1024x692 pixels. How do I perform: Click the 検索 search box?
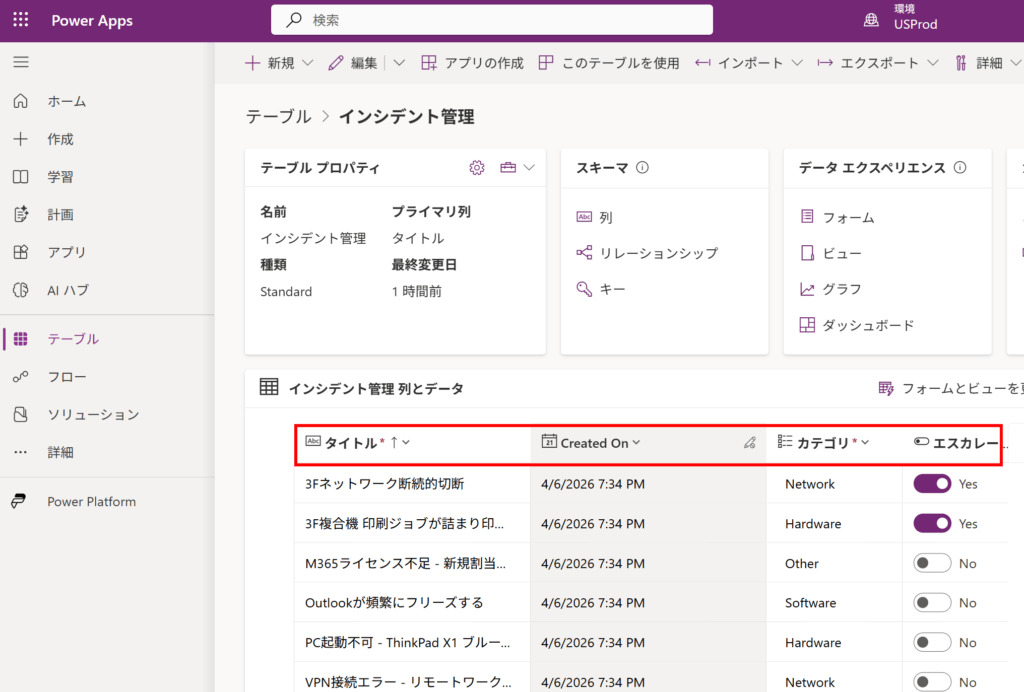tap(492, 20)
